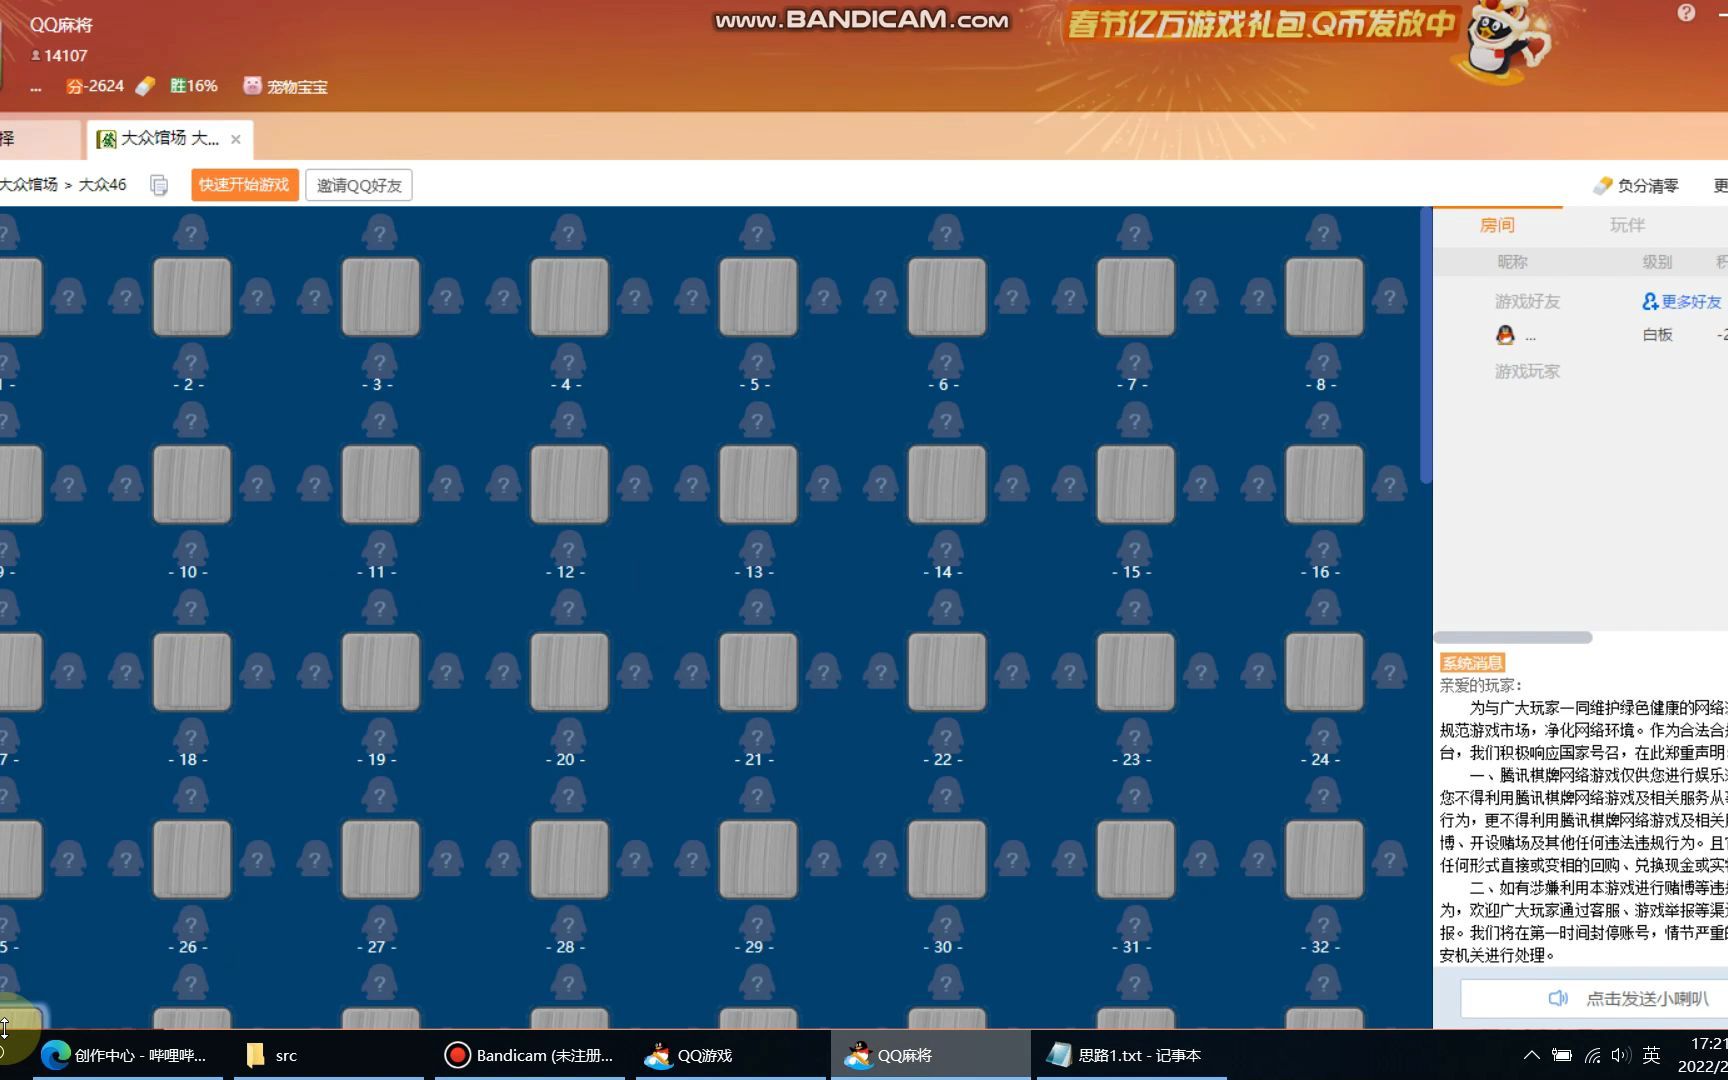The height and width of the screenshot is (1080, 1728).
Task: Click the table lobby vertical scrollbar
Action: click(x=1425, y=346)
